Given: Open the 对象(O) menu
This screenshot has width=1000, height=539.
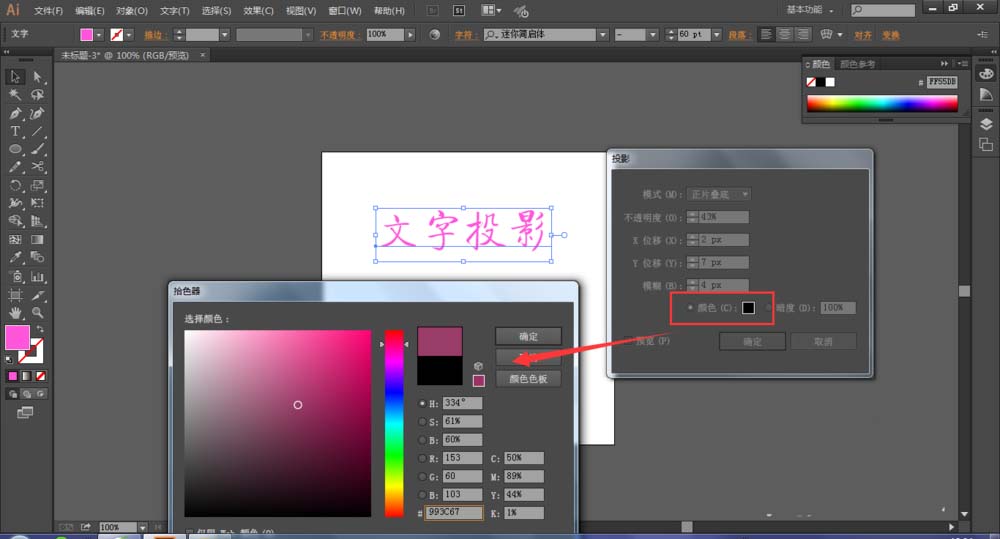Looking at the screenshot, I should 131,11.
